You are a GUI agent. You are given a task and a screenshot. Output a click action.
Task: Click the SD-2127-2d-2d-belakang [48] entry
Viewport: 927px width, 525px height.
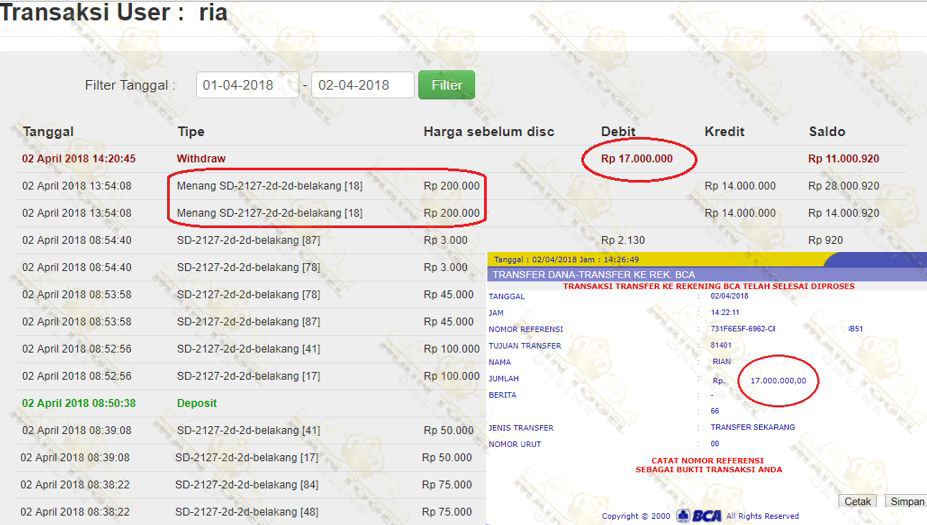[x=246, y=511]
